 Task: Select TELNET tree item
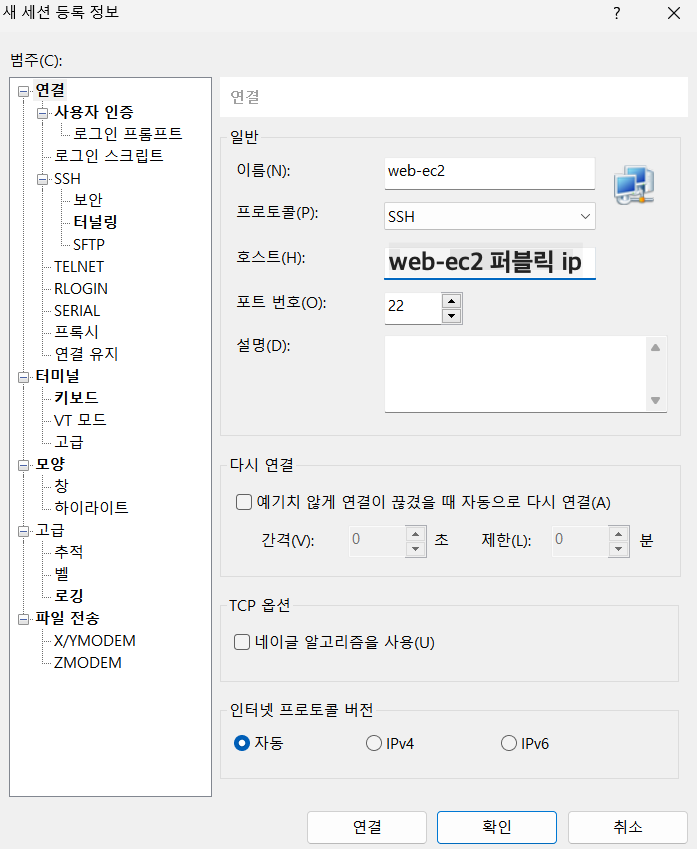[79, 267]
